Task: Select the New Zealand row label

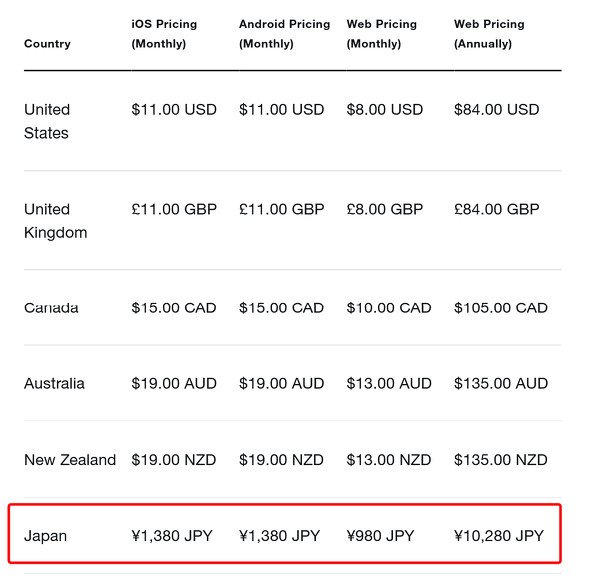Action: click(70, 460)
